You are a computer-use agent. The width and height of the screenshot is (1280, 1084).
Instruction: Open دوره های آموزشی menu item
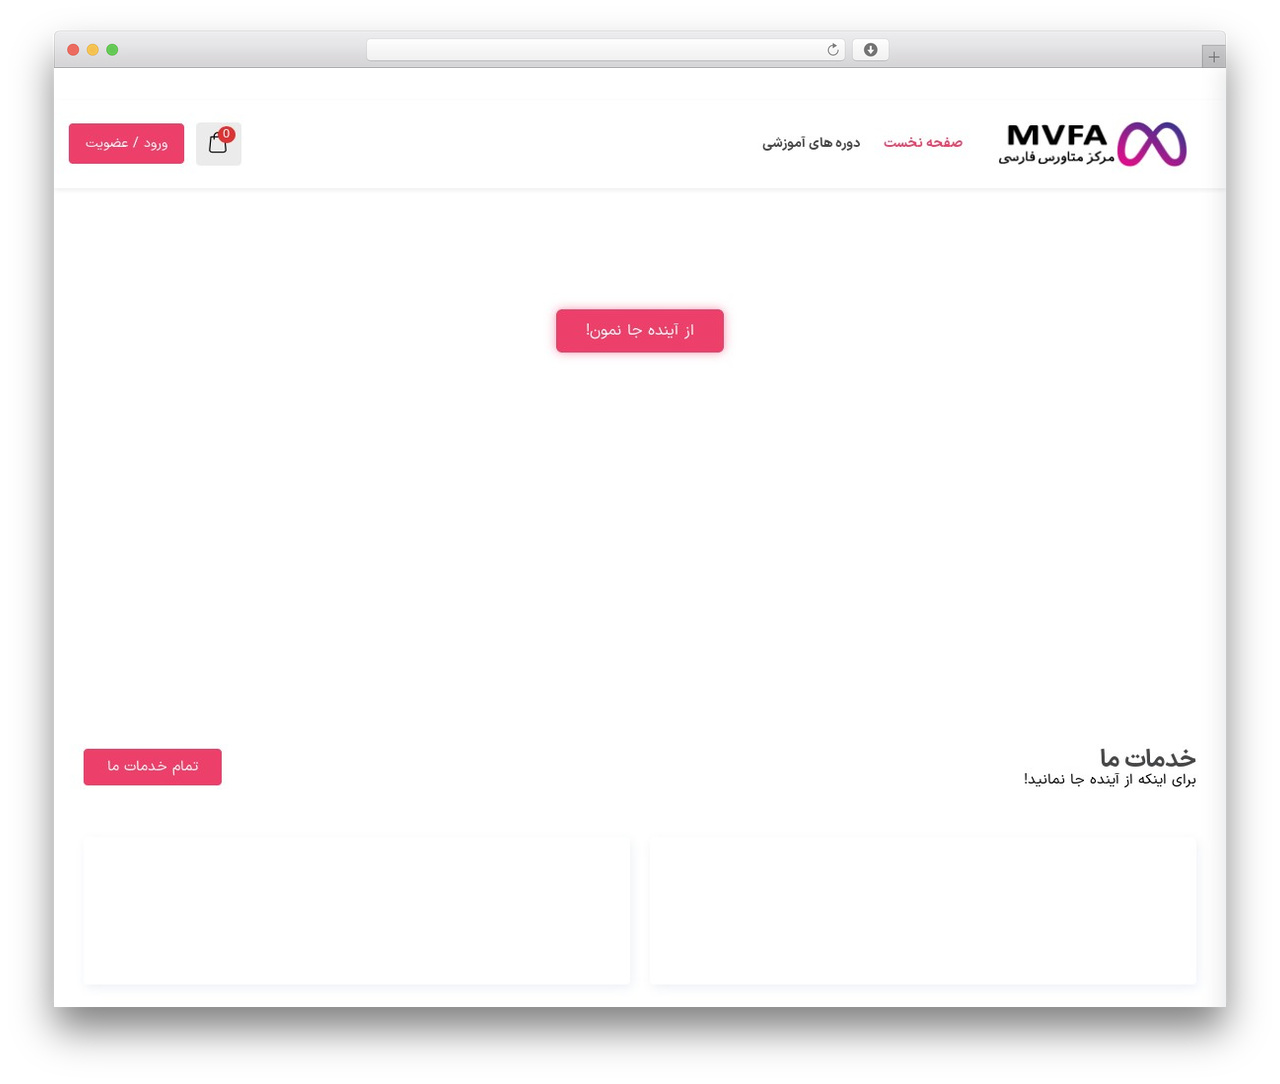[x=811, y=143]
